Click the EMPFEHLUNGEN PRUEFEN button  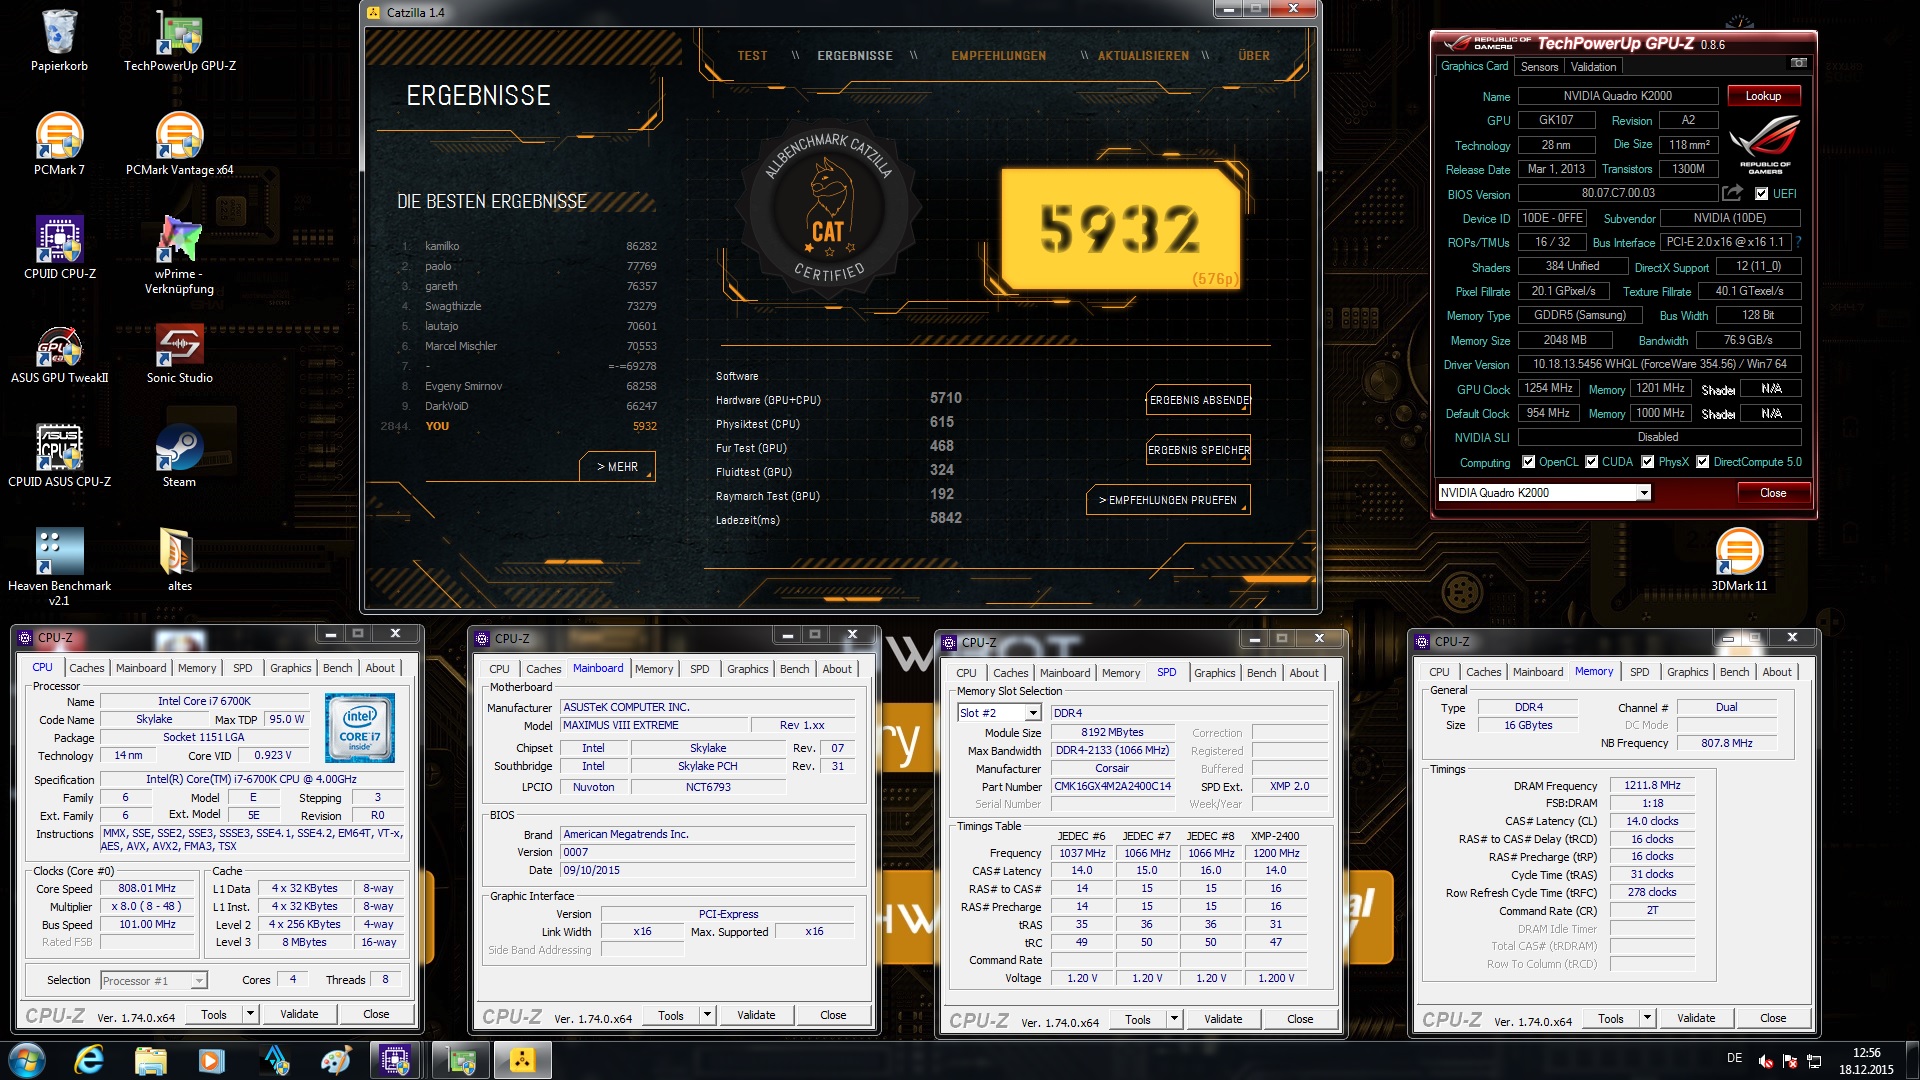click(x=1167, y=500)
